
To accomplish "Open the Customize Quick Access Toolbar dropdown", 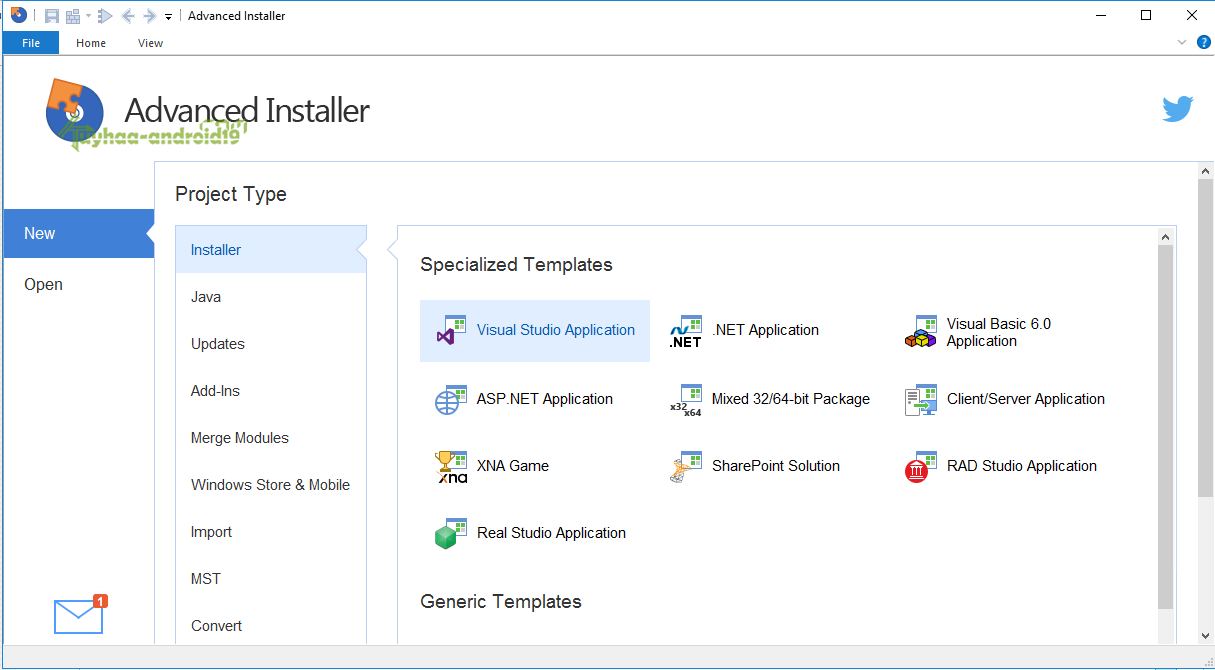I will [x=168, y=17].
